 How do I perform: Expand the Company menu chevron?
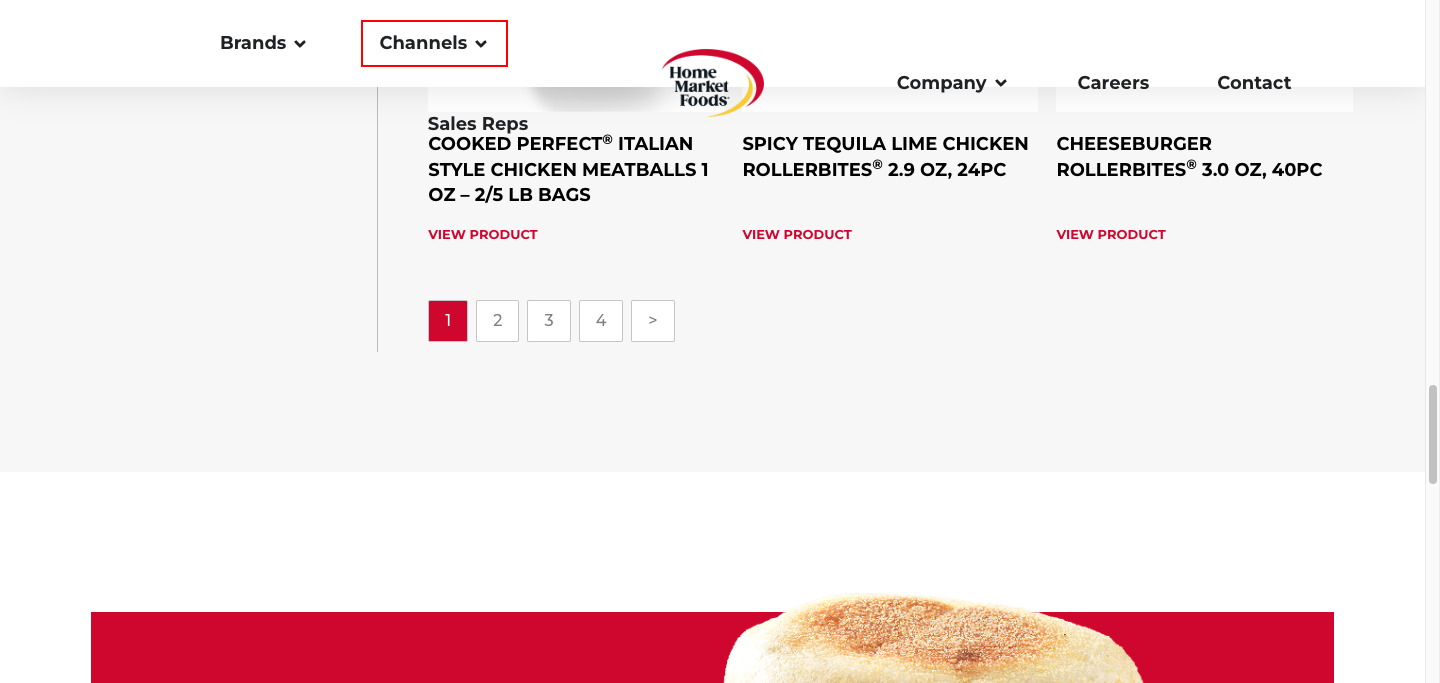(1001, 84)
